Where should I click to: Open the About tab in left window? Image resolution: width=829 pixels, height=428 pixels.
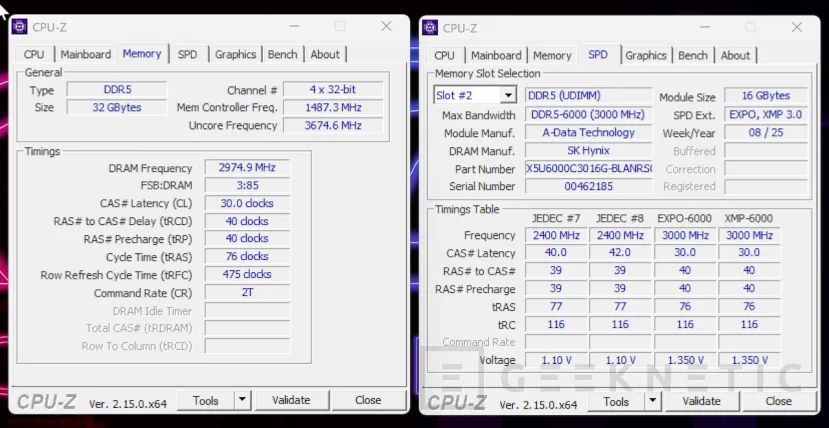[x=325, y=55]
